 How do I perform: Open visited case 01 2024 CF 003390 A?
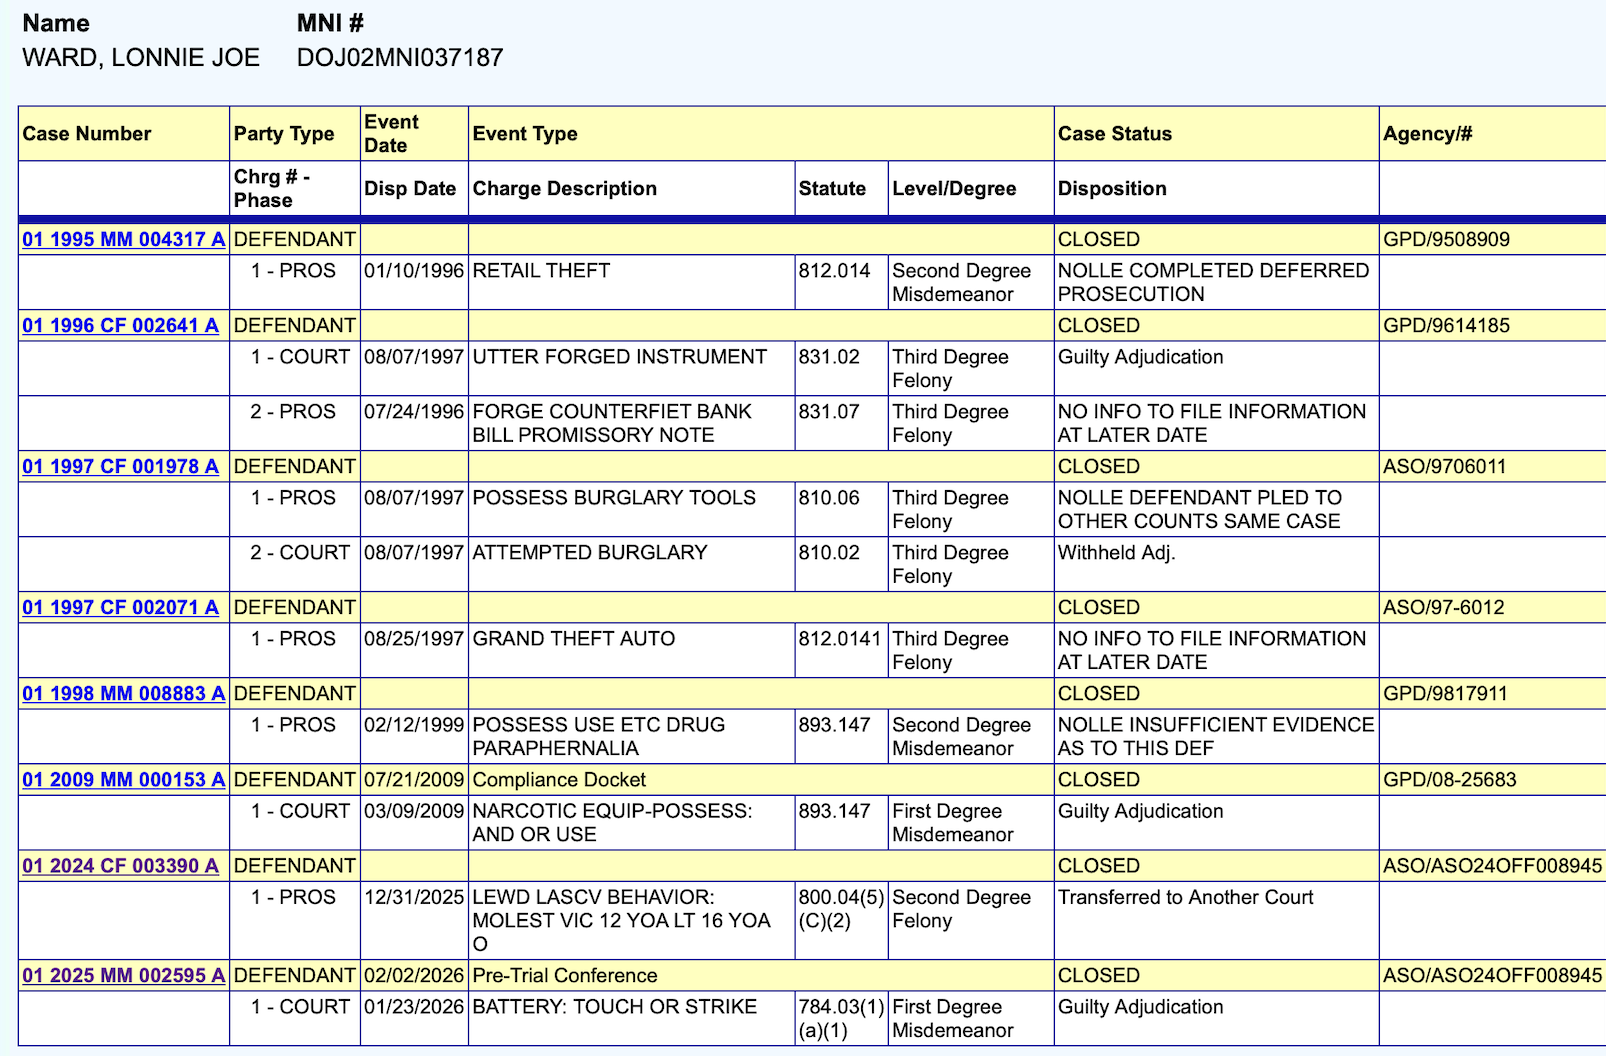tap(120, 865)
